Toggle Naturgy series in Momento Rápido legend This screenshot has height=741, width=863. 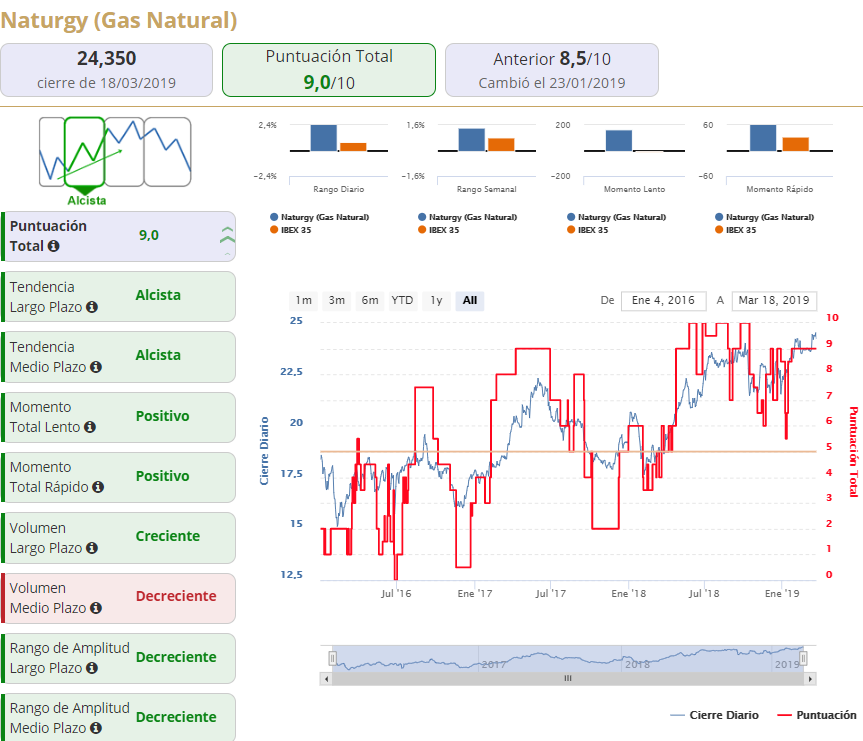(x=764, y=217)
